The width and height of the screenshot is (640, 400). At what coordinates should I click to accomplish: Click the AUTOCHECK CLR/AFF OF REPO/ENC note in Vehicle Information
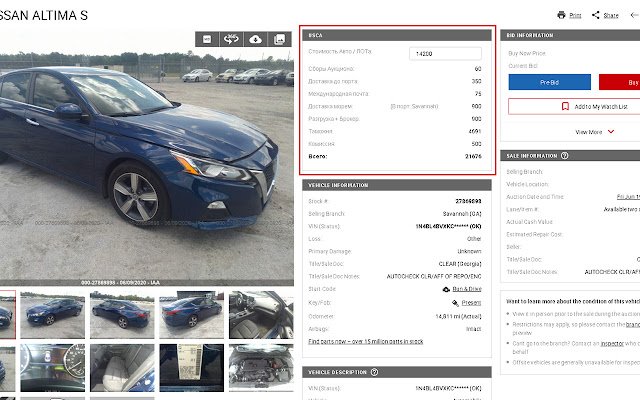pos(434,276)
